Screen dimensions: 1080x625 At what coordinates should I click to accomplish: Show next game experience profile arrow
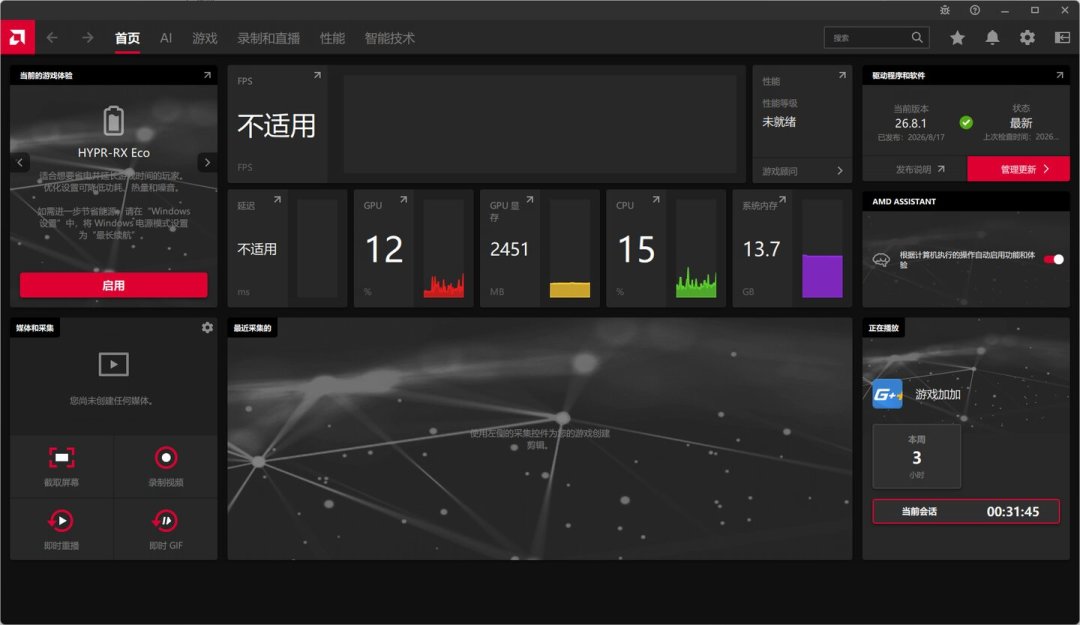[x=207, y=163]
